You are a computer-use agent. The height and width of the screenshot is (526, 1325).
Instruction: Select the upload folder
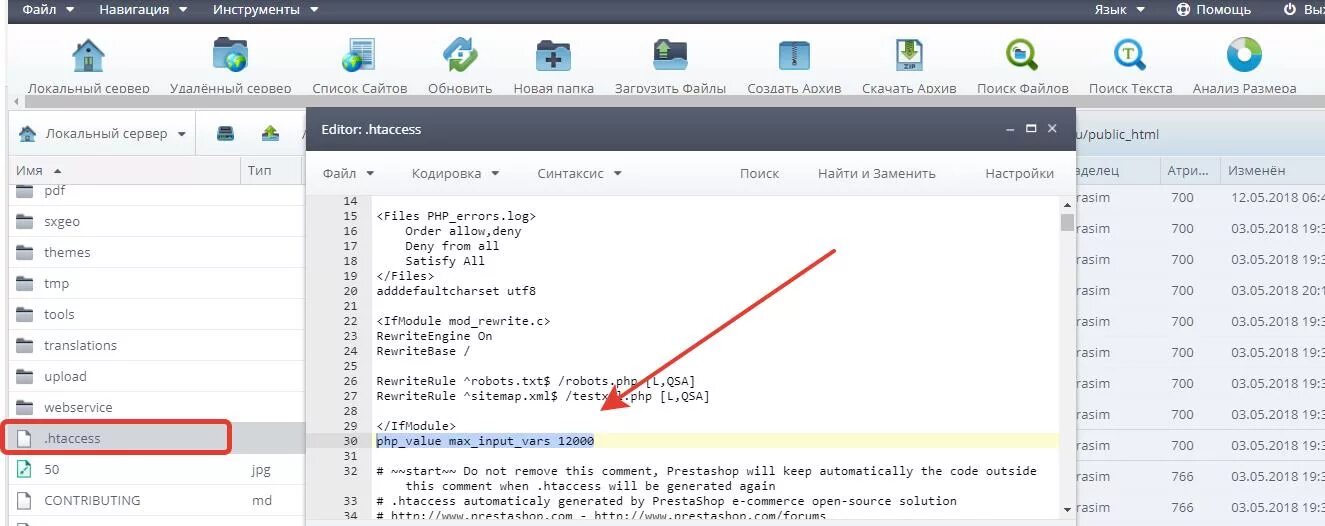[156, 376]
